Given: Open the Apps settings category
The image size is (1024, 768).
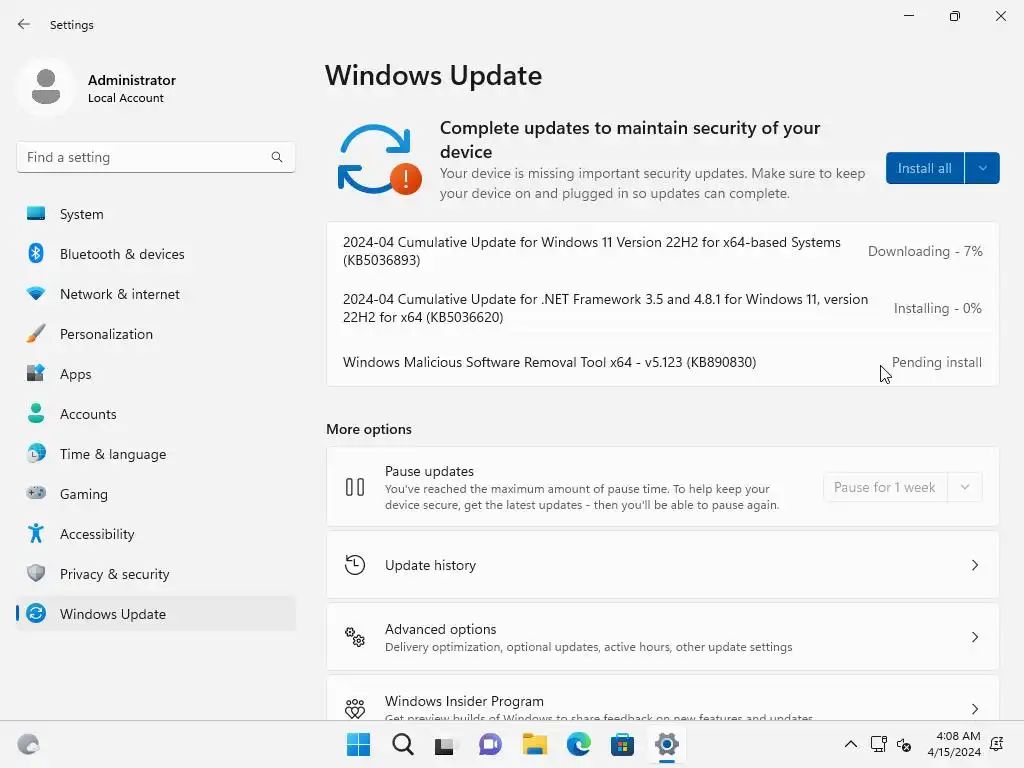Looking at the screenshot, I should tap(155, 374).
